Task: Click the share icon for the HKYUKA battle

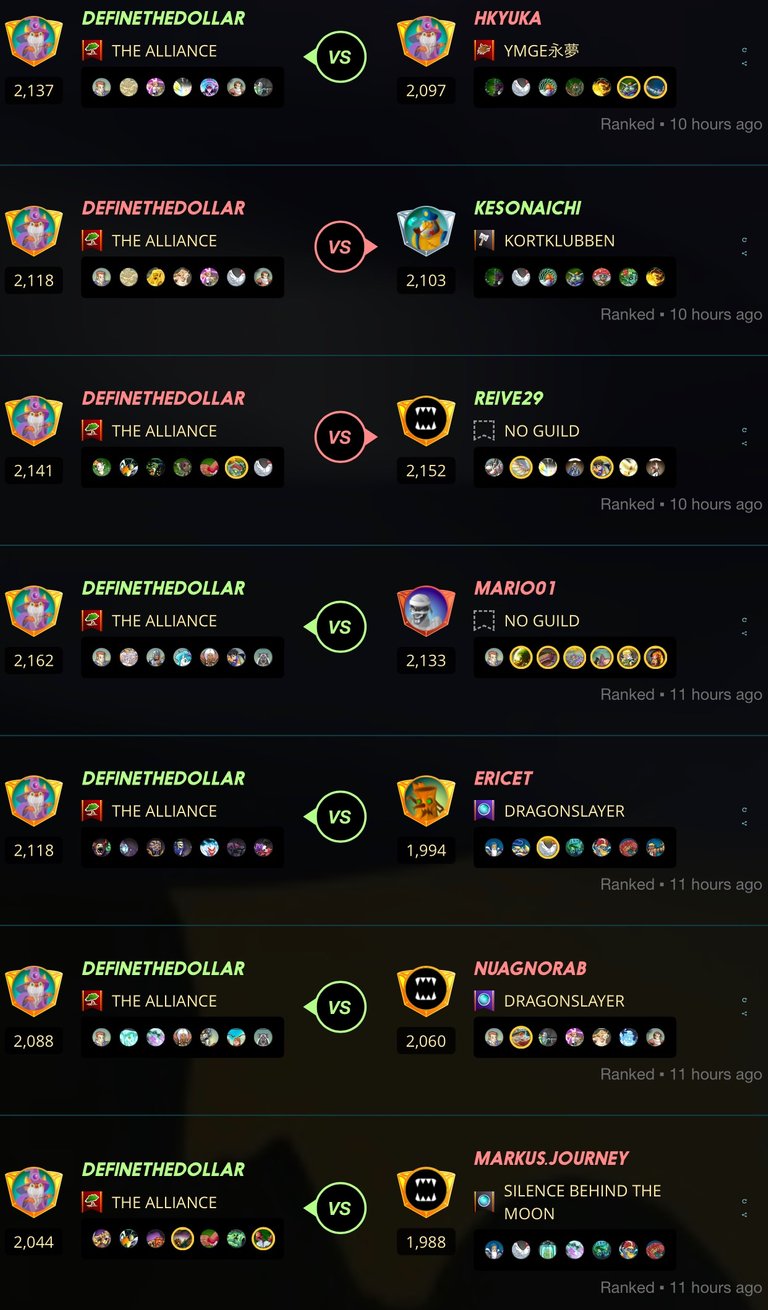Action: click(745, 63)
